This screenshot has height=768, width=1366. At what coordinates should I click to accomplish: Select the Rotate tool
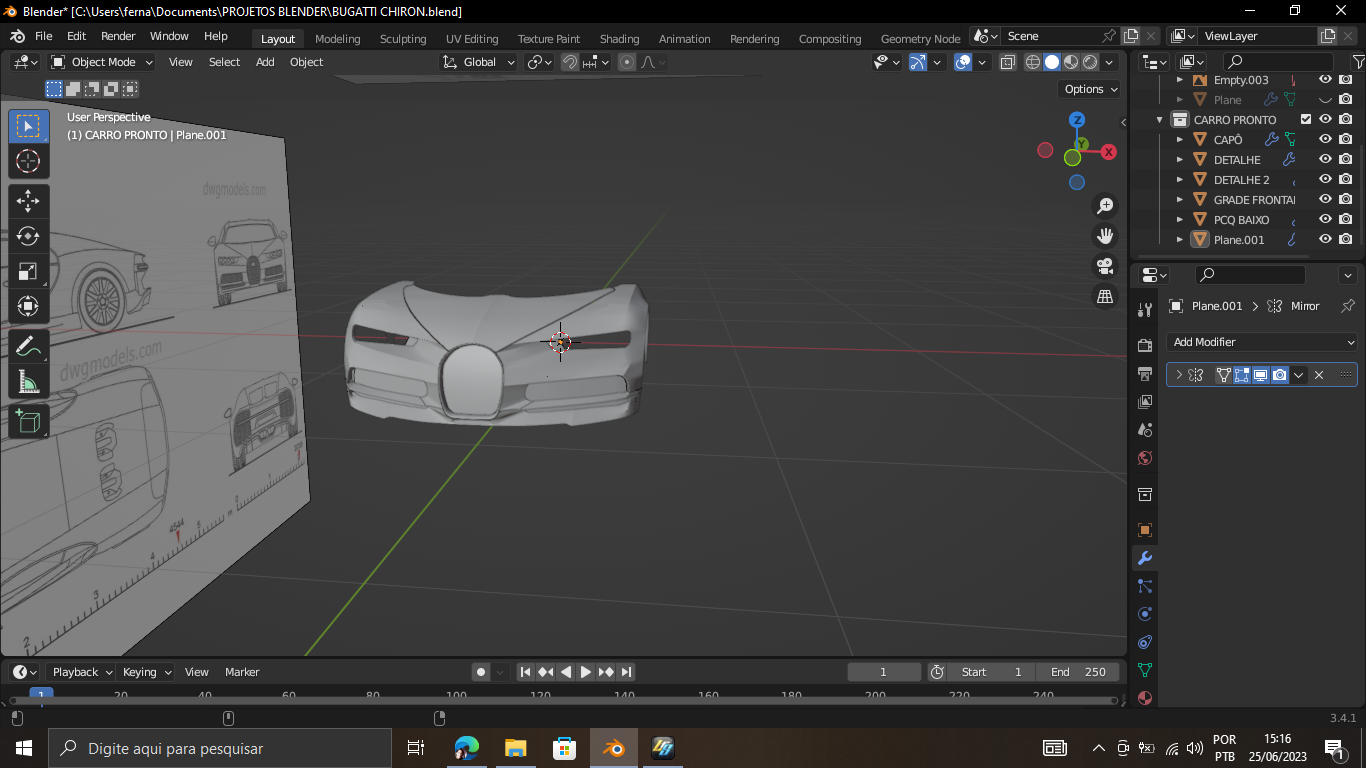pyautogui.click(x=28, y=236)
